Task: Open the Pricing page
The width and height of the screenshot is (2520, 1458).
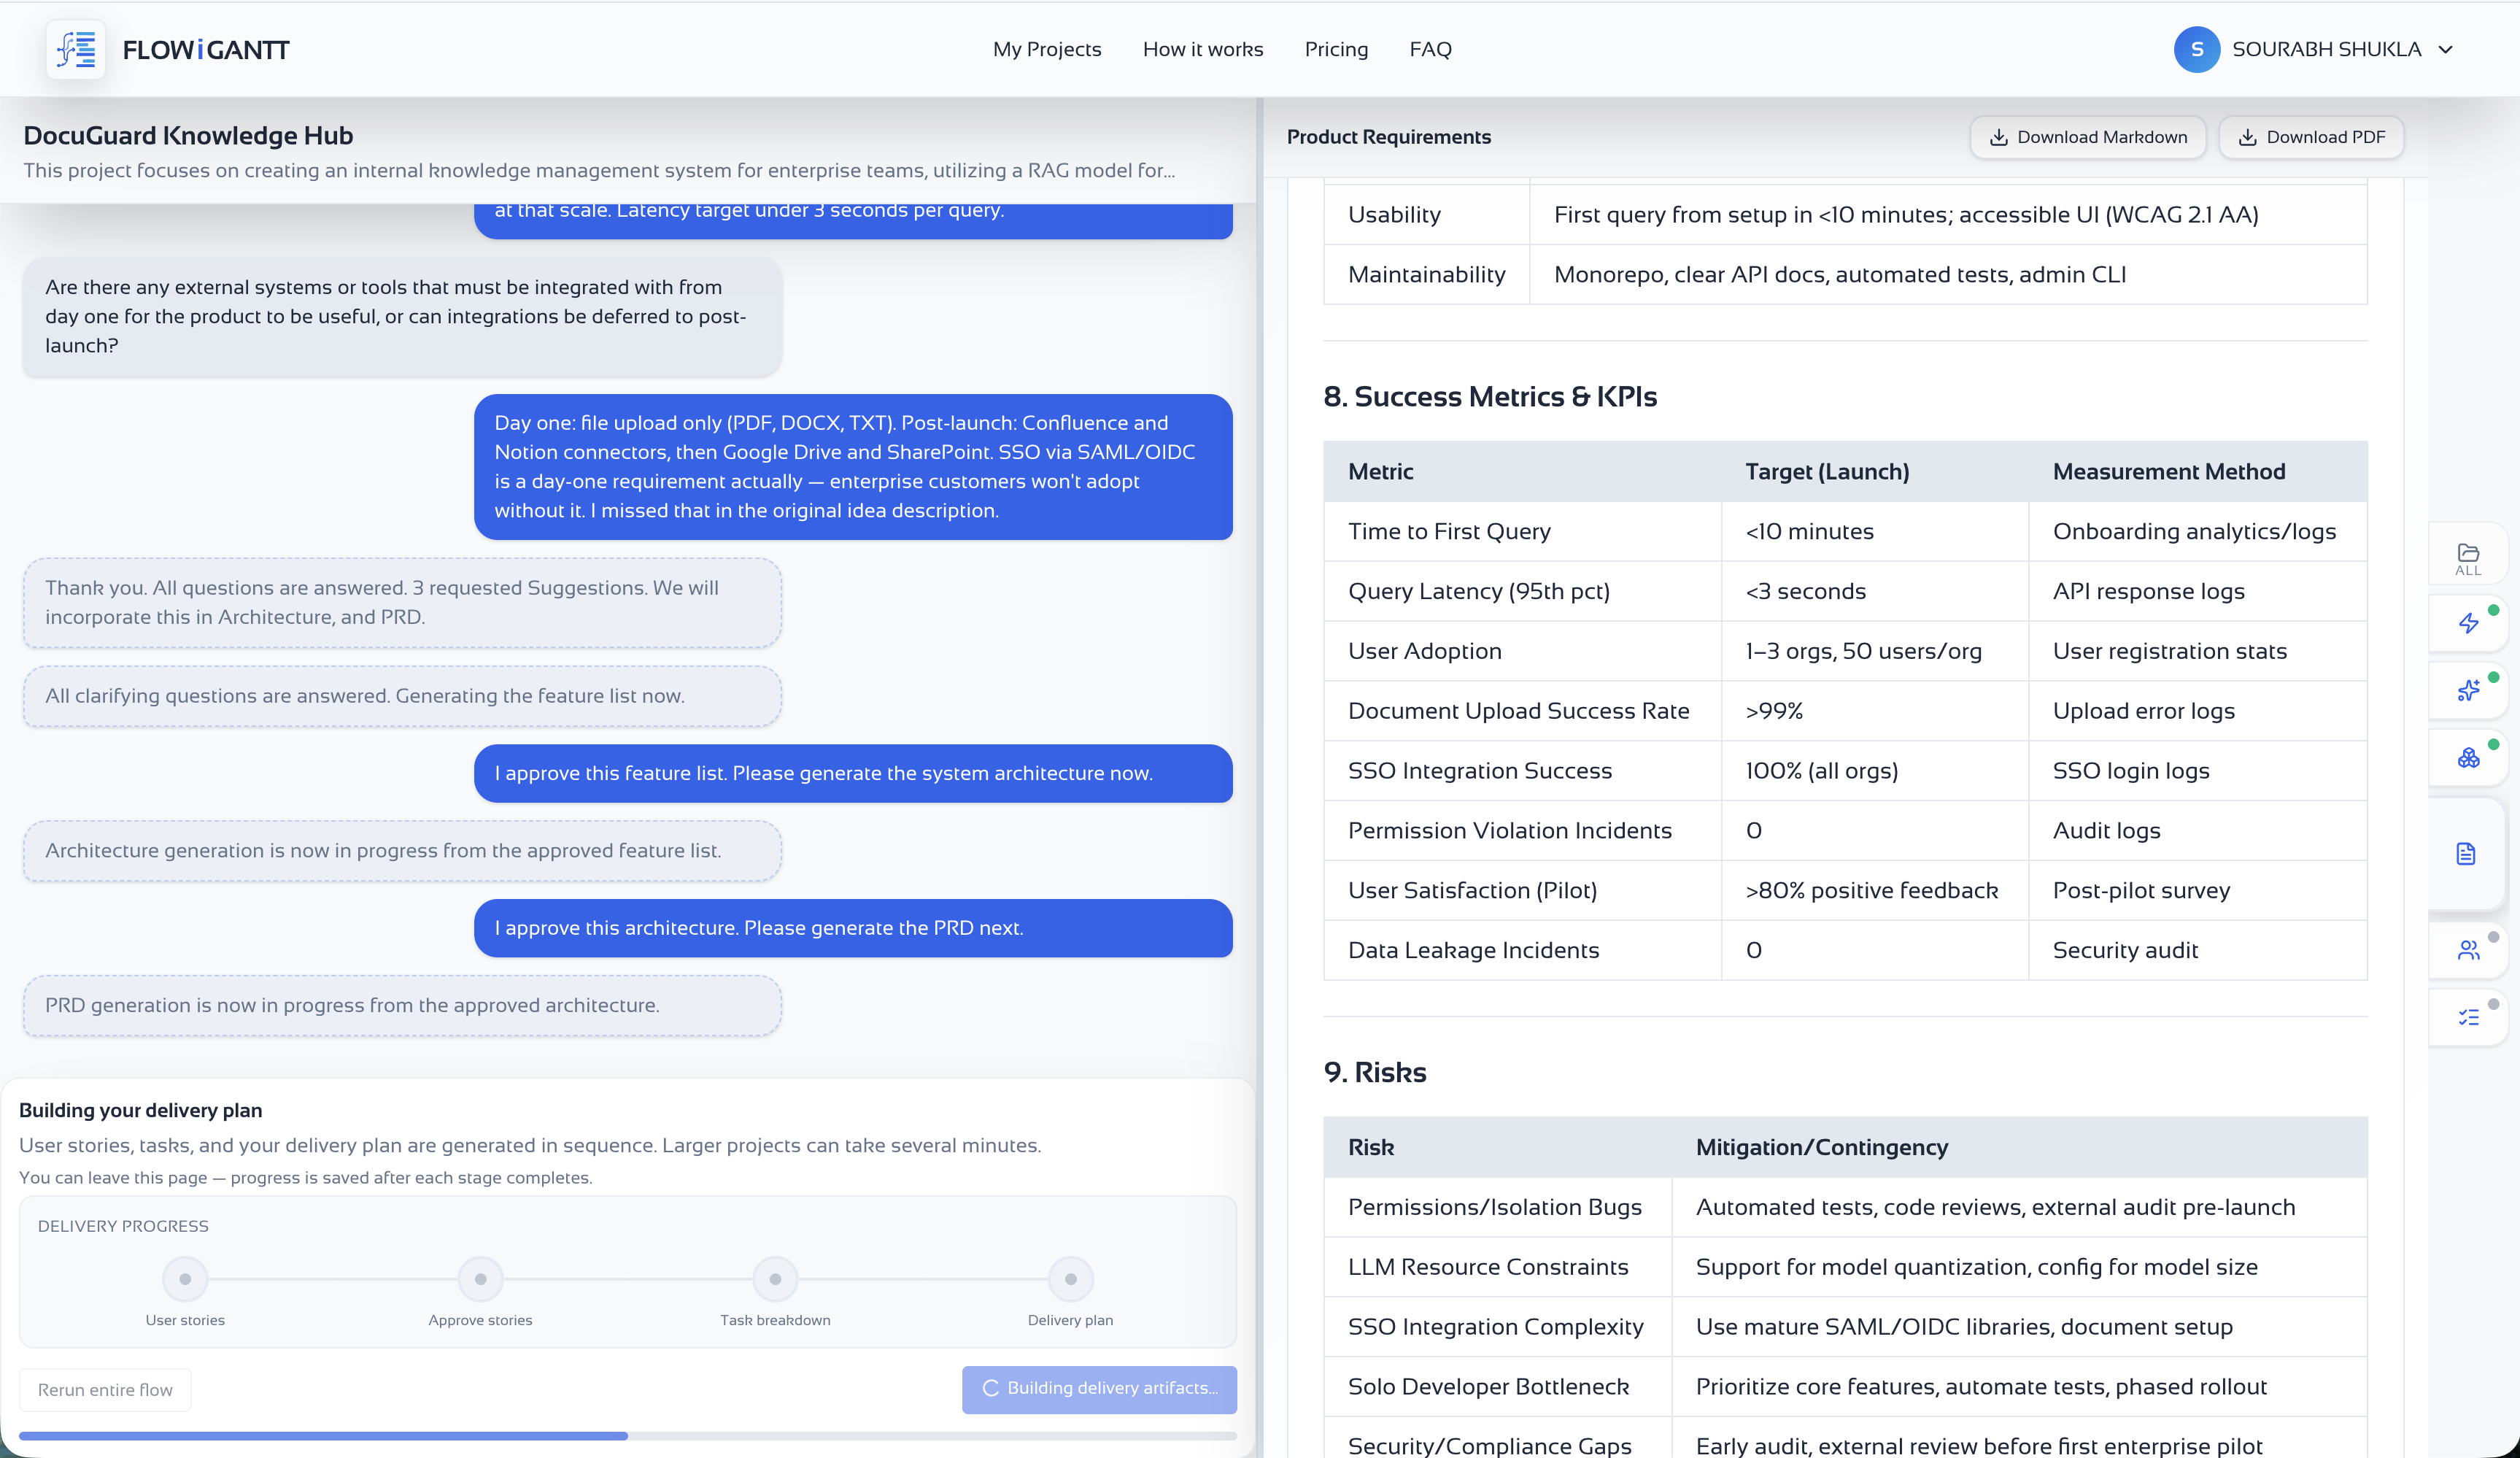Action: point(1336,49)
